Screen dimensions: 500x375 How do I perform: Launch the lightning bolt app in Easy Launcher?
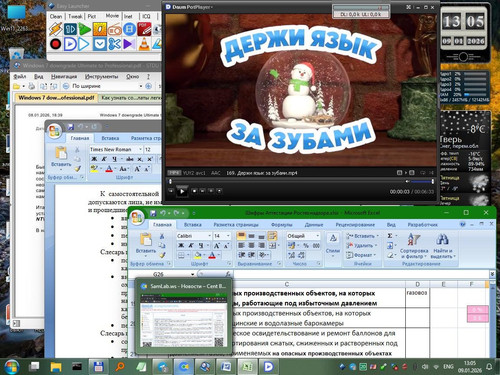55,29
